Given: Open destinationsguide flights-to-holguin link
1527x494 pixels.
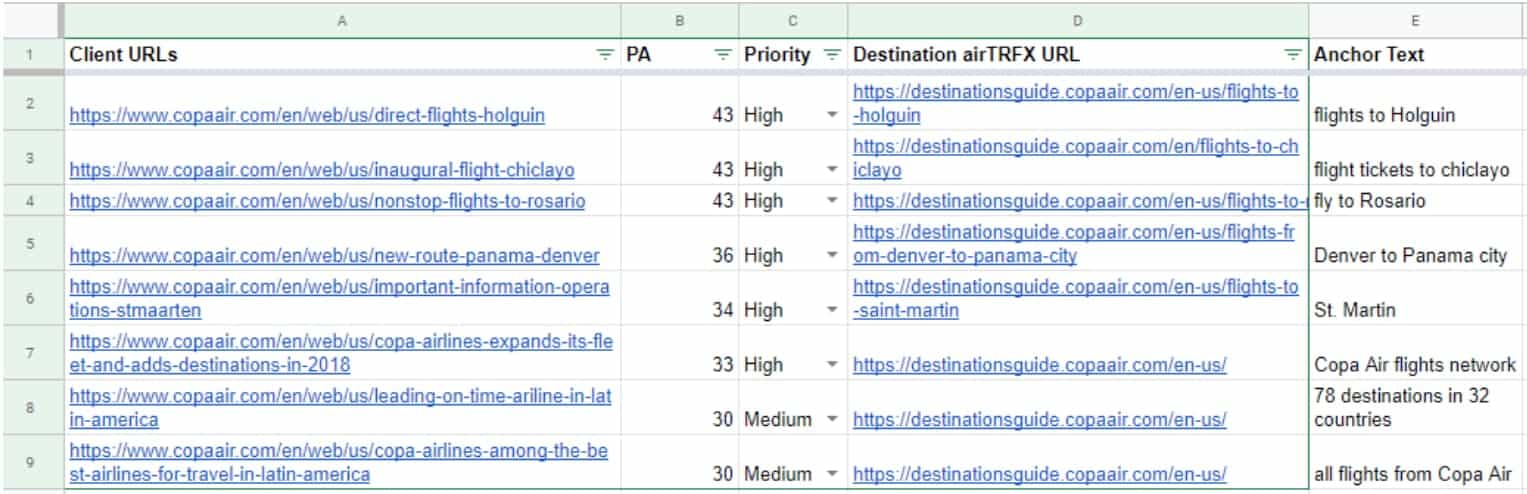Looking at the screenshot, I should (1076, 103).
